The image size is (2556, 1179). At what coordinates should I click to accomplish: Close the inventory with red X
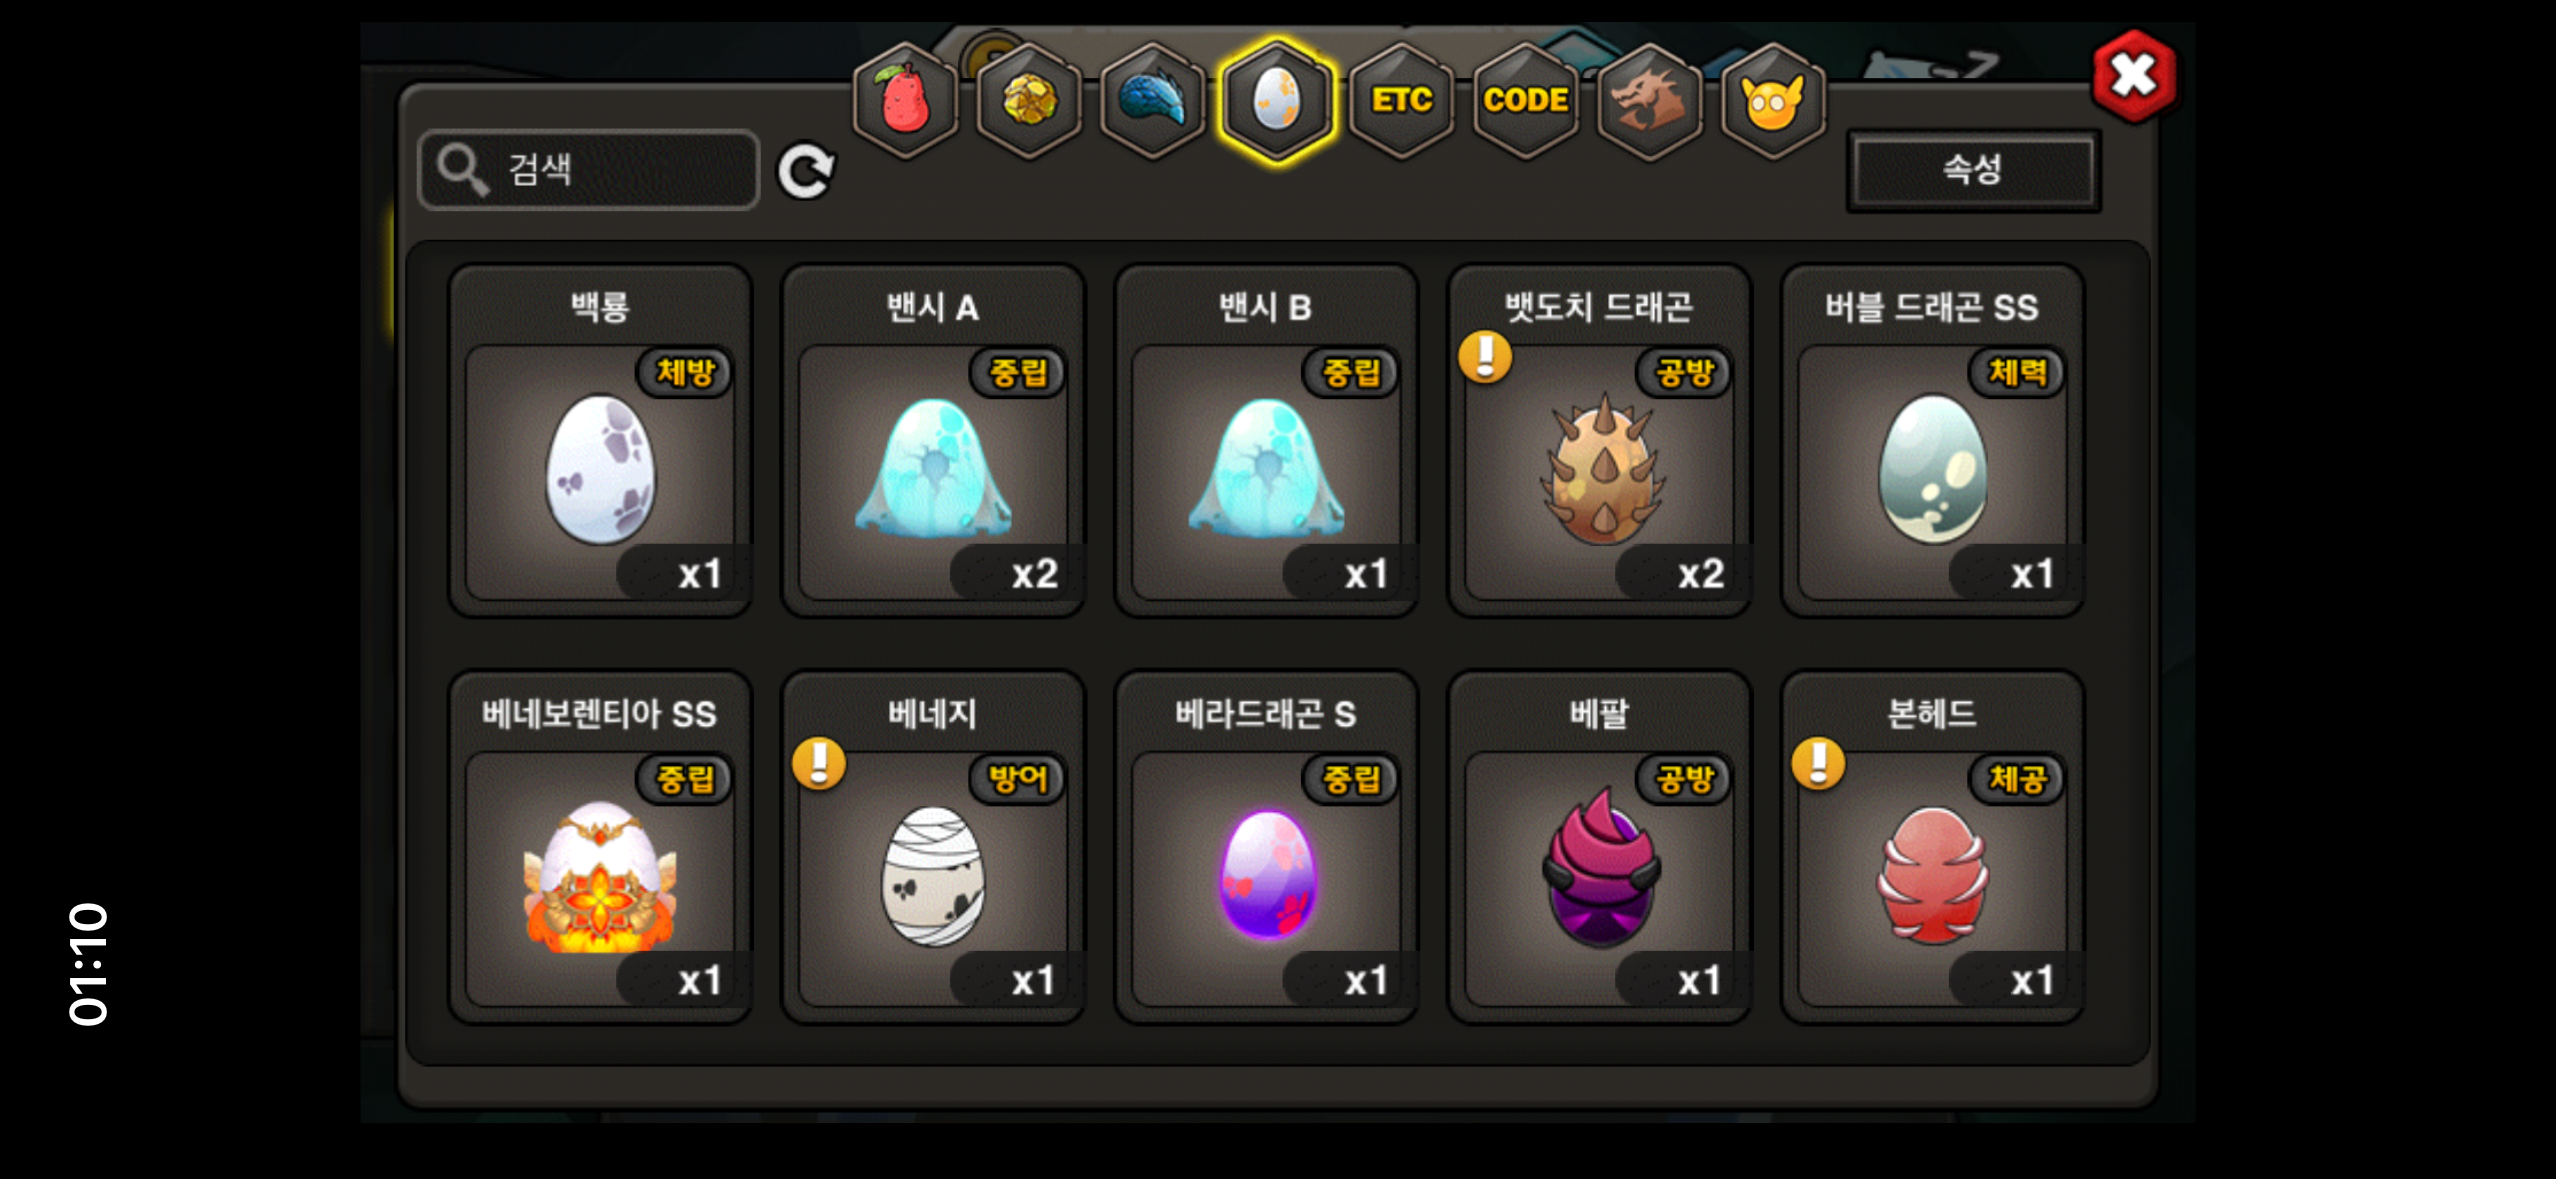2134,76
